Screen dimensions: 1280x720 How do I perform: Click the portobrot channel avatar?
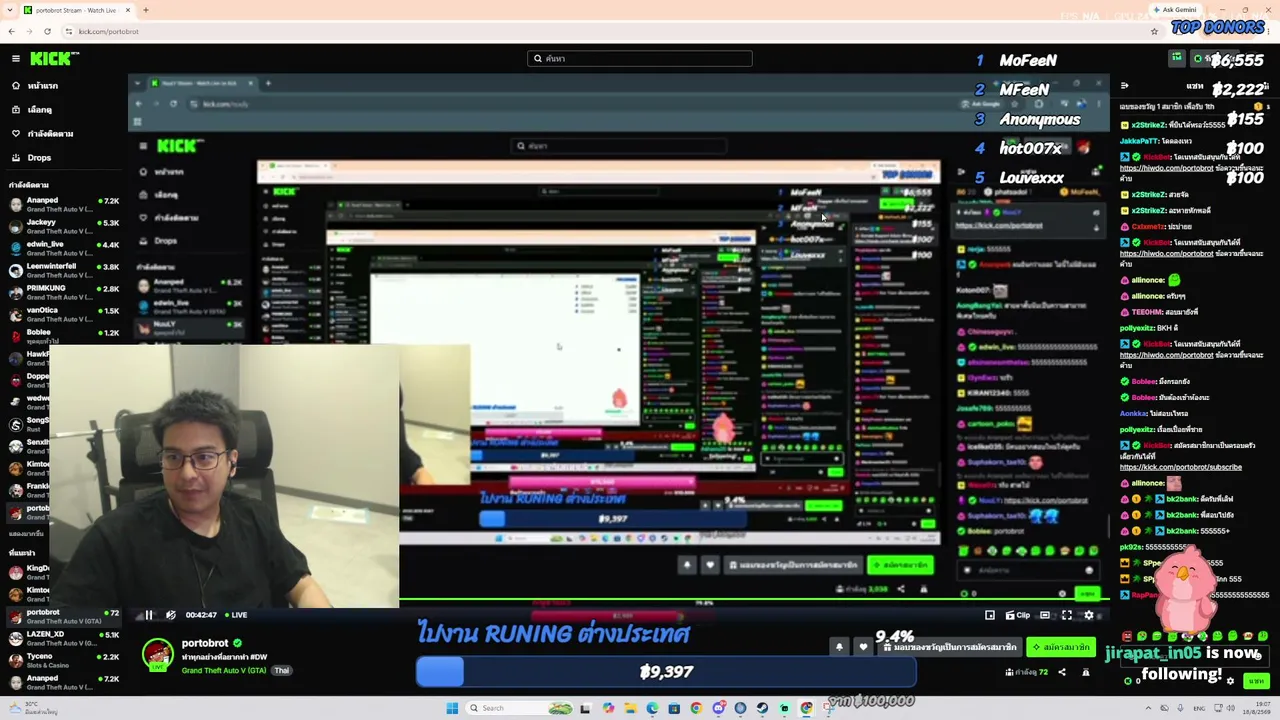click(x=157, y=655)
